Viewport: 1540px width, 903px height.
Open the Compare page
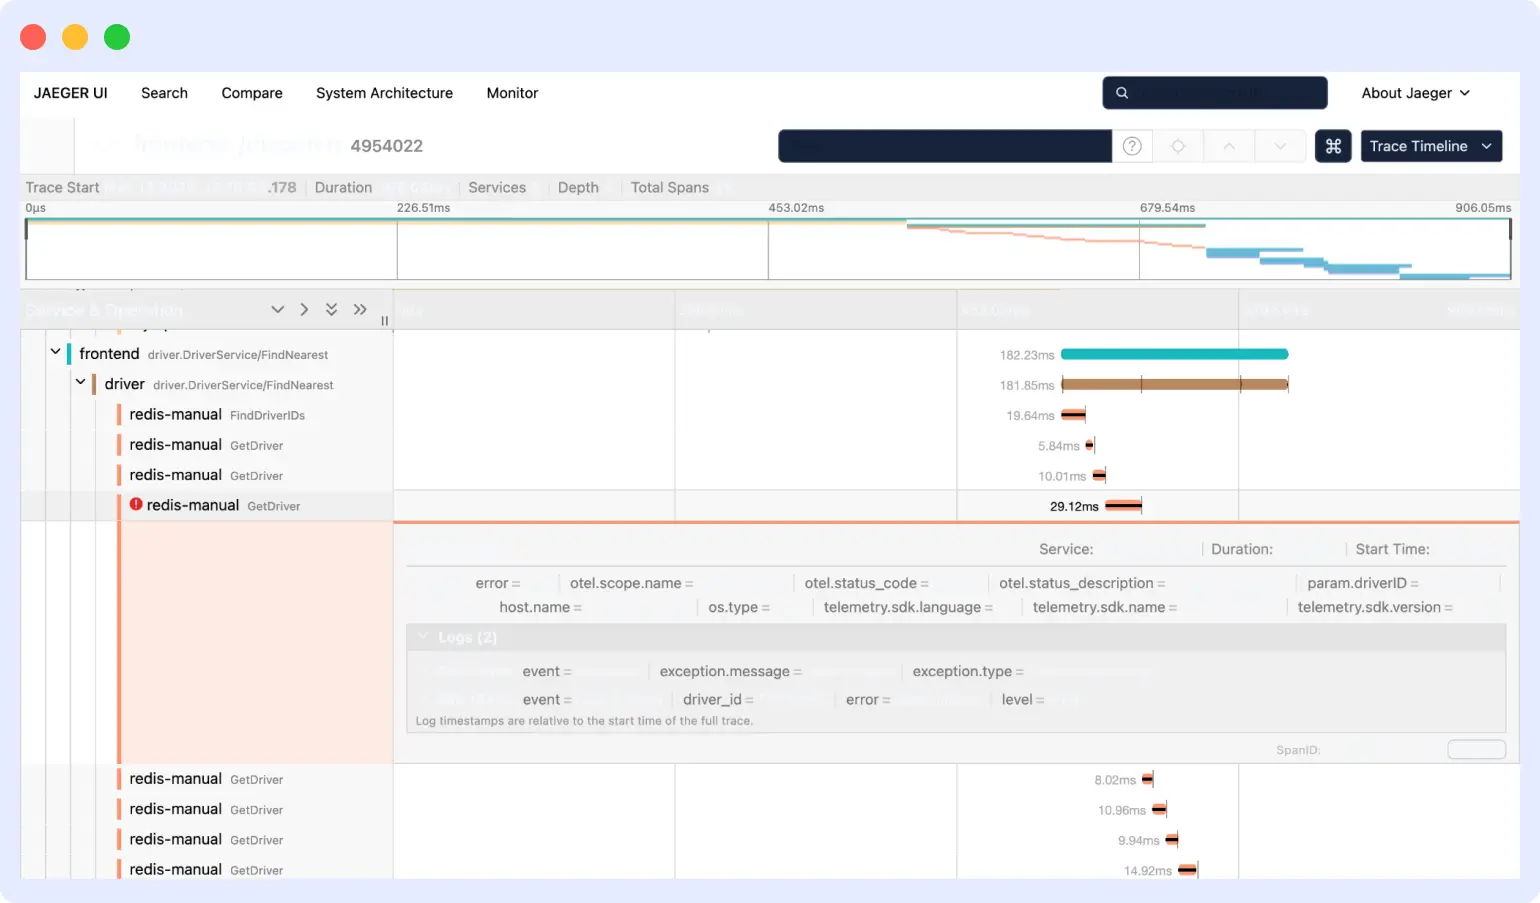point(252,93)
